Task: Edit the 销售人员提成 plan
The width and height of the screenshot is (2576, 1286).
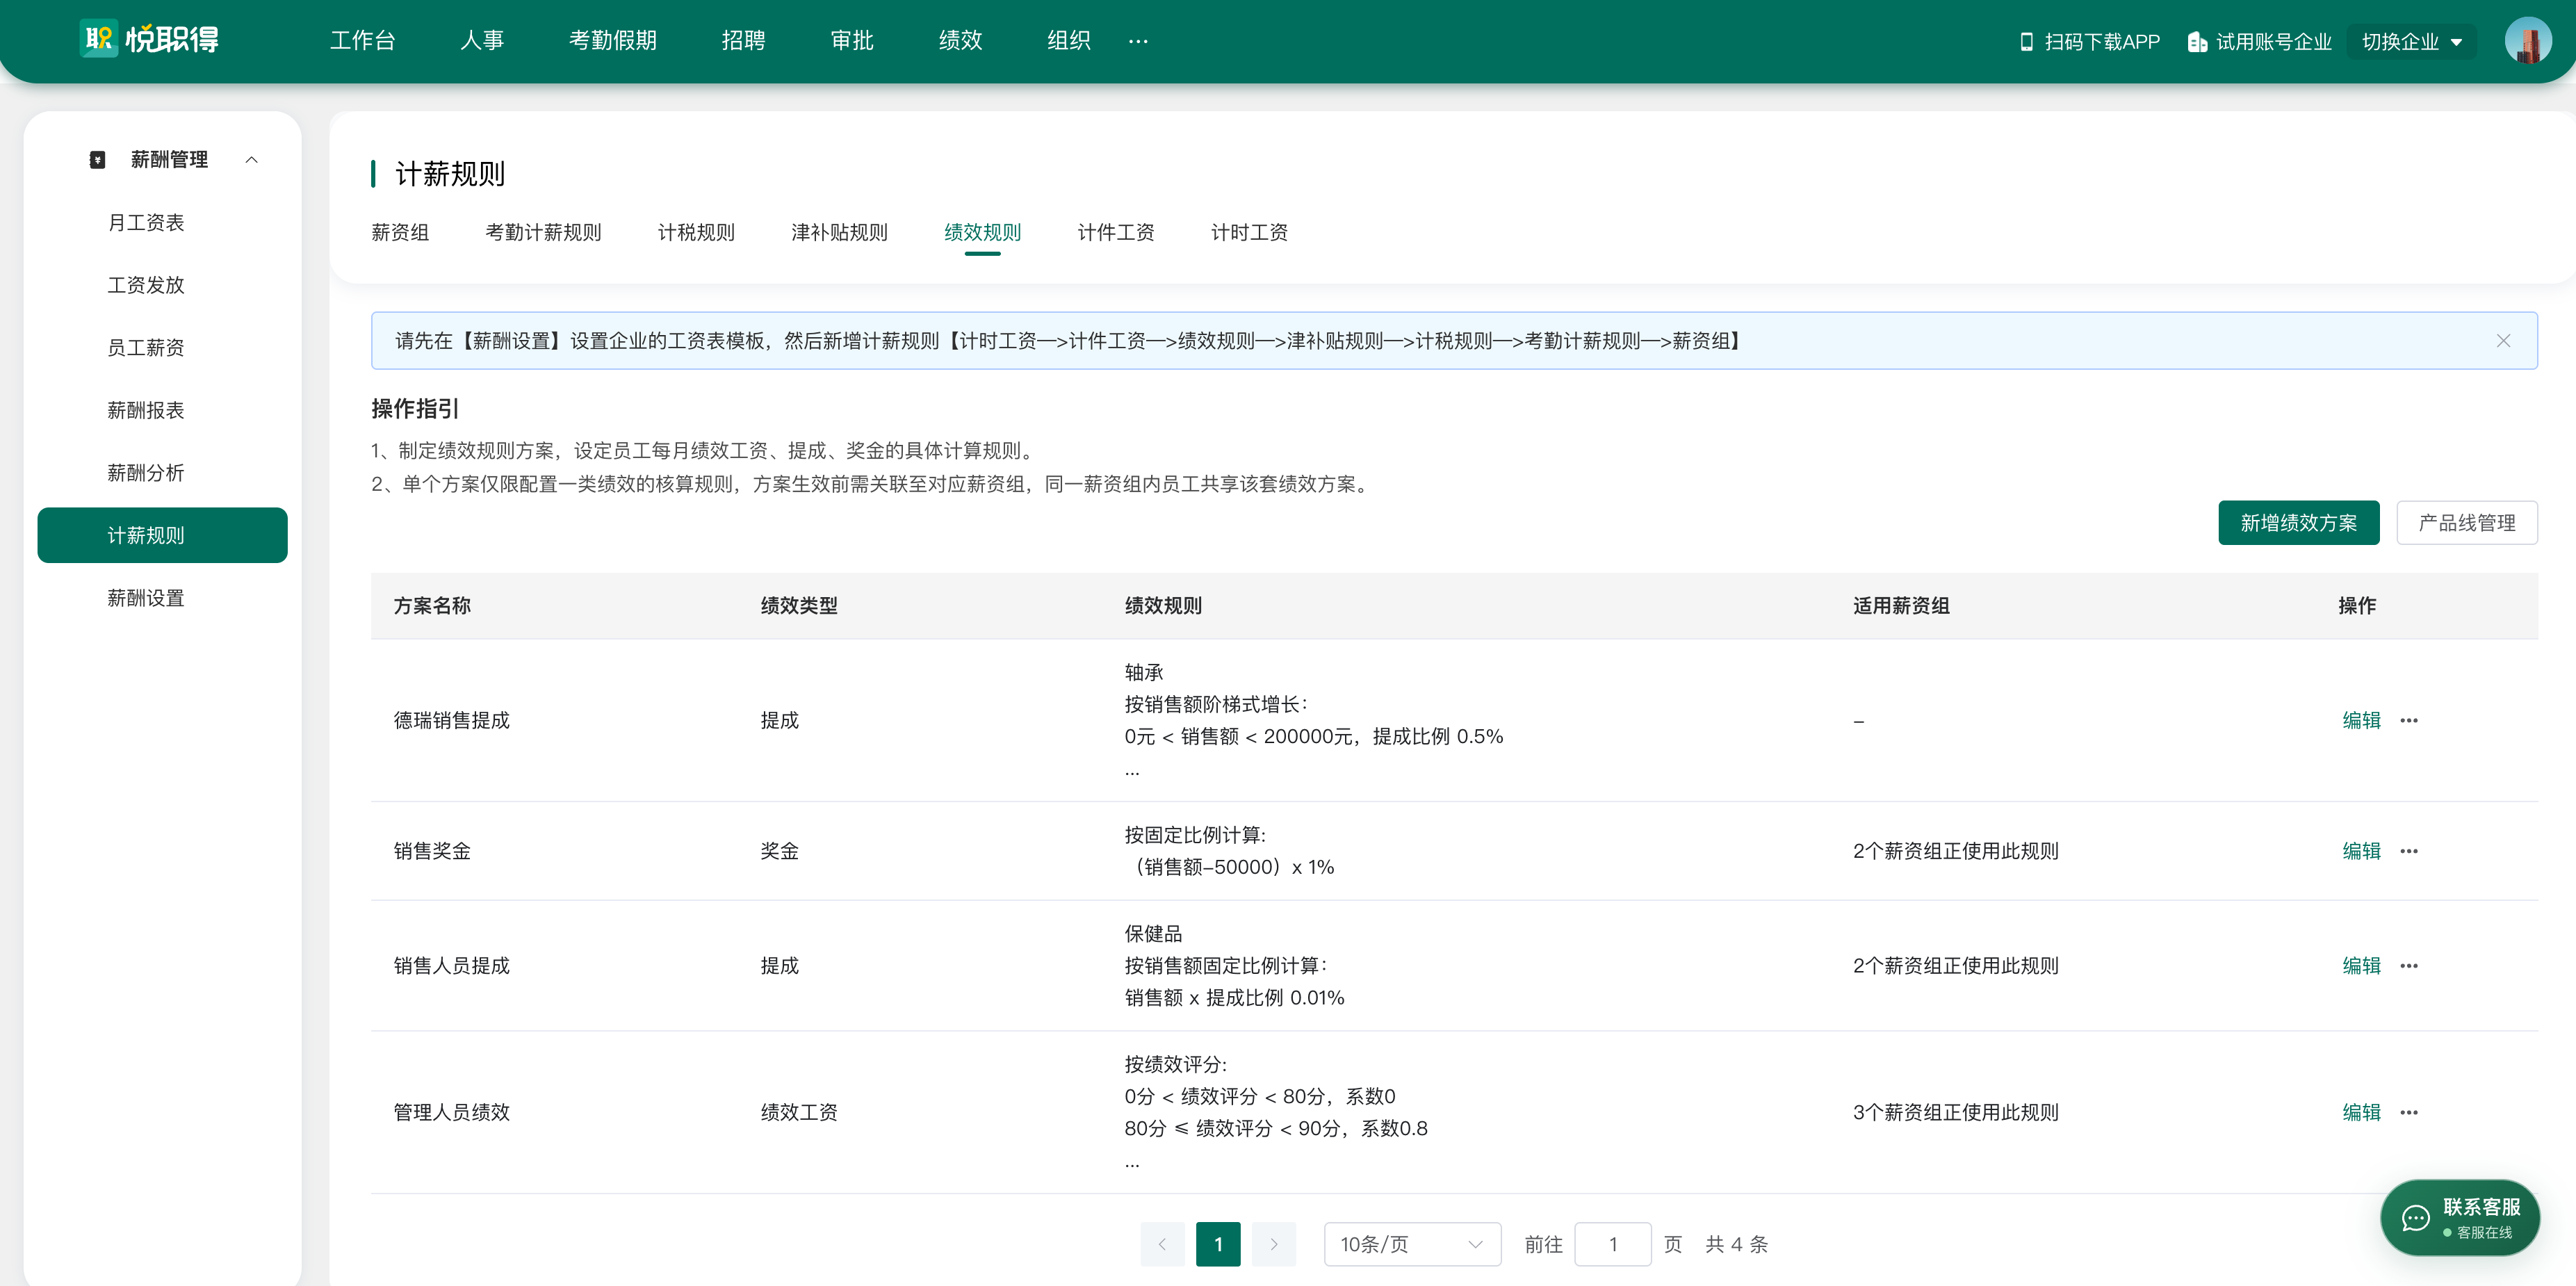Action: click(2361, 966)
